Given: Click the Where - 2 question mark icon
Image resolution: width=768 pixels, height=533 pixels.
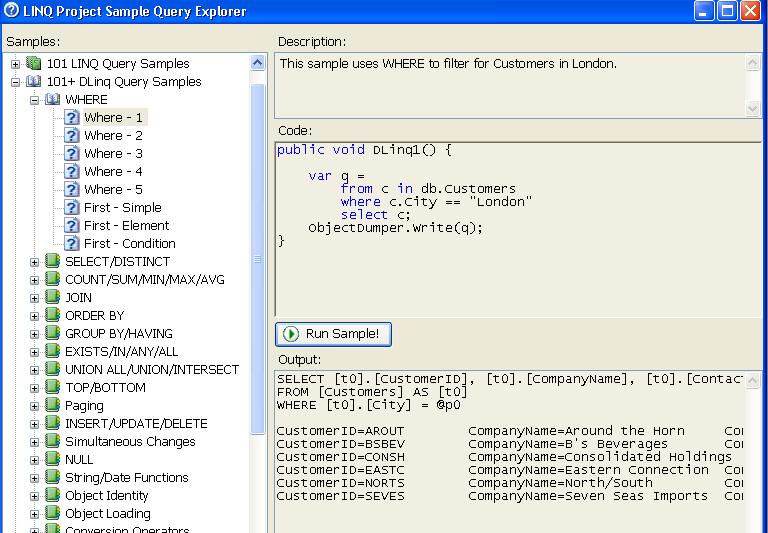Looking at the screenshot, I should tap(72, 136).
